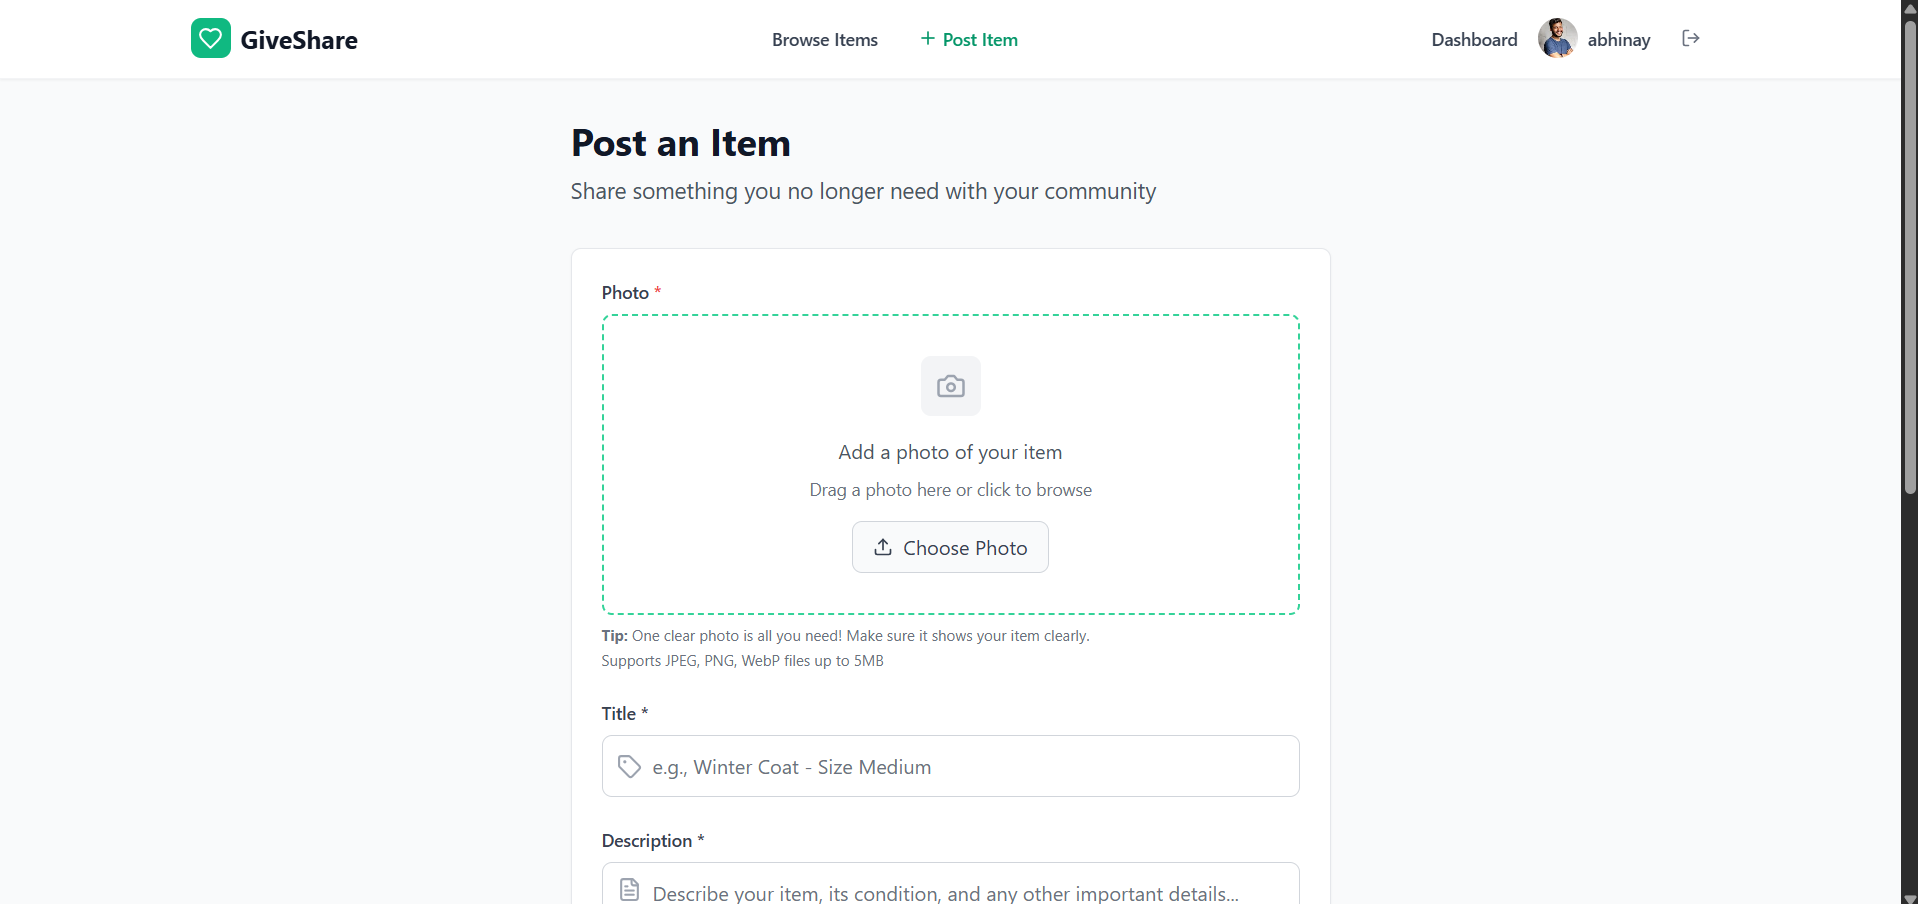This screenshot has width=1918, height=904.
Task: Click the upload arrow icon on Choose Photo
Action: (x=882, y=547)
